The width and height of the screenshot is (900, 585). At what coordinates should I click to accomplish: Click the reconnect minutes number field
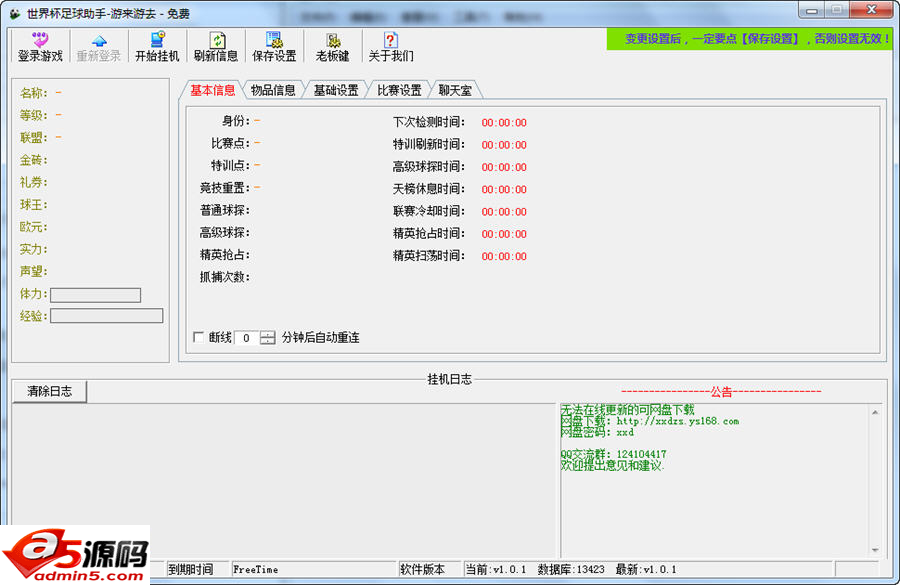coord(247,338)
